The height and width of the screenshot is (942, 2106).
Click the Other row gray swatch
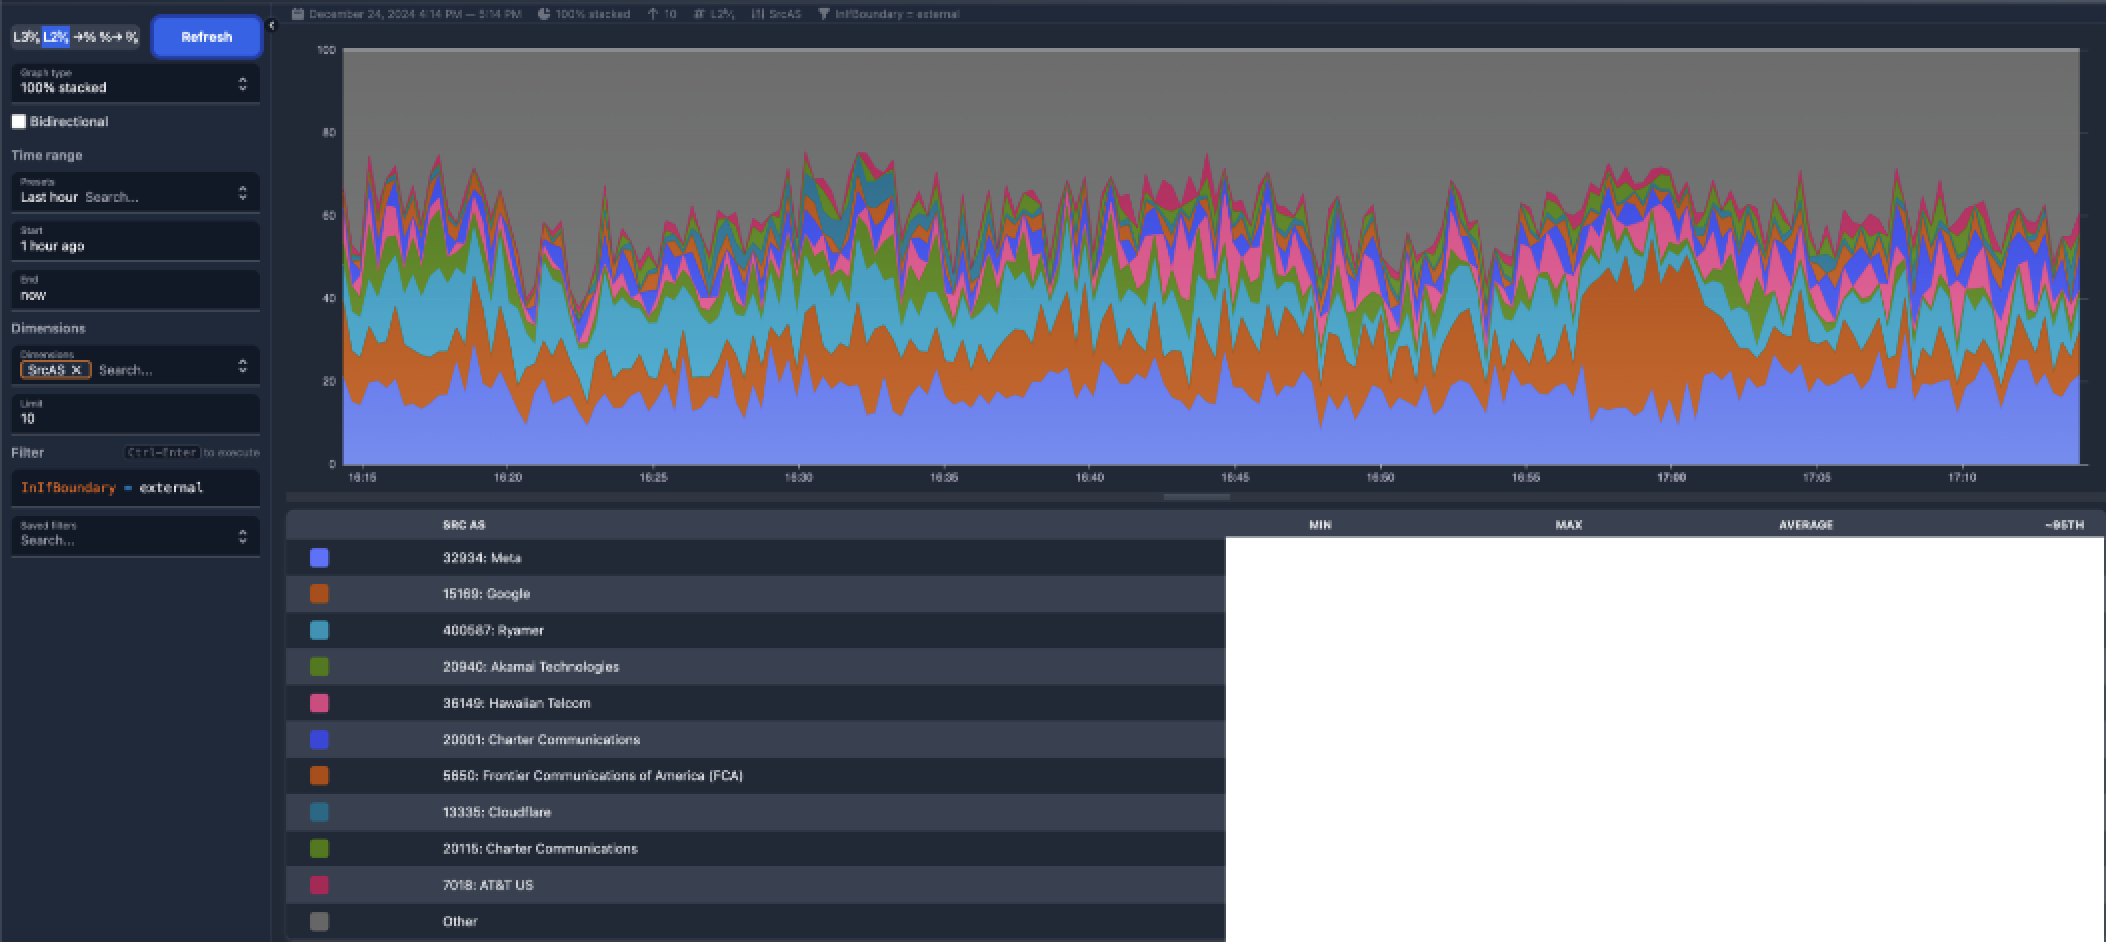click(x=319, y=922)
